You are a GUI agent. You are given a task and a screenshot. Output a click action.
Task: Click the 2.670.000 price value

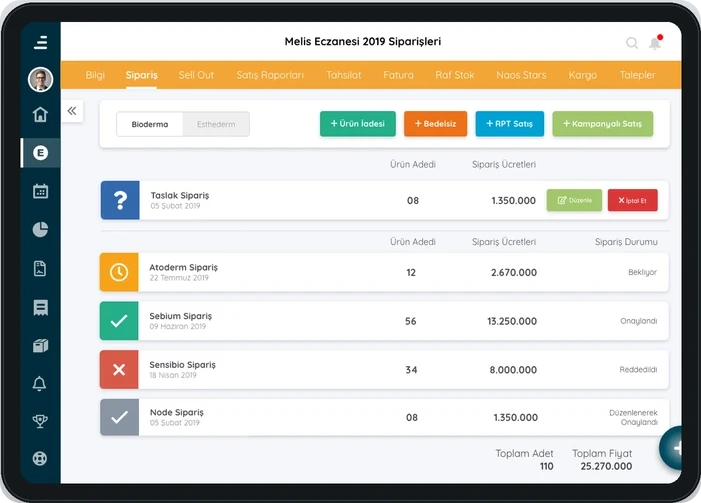[514, 272]
